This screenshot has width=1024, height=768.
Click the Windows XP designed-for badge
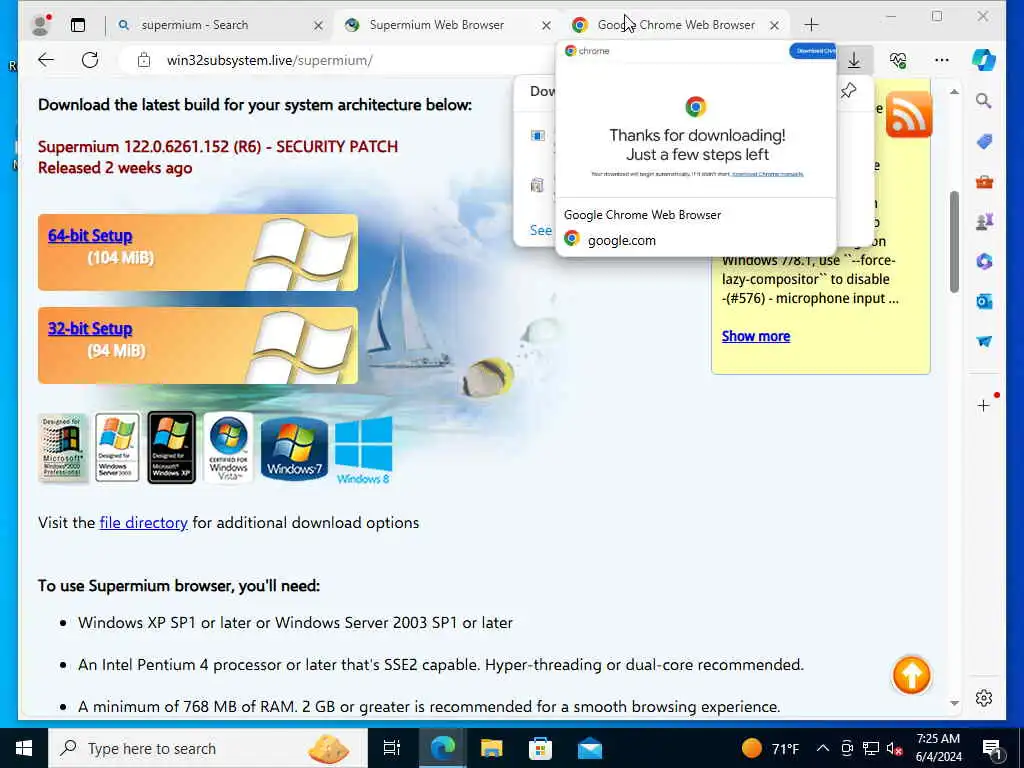[171, 447]
